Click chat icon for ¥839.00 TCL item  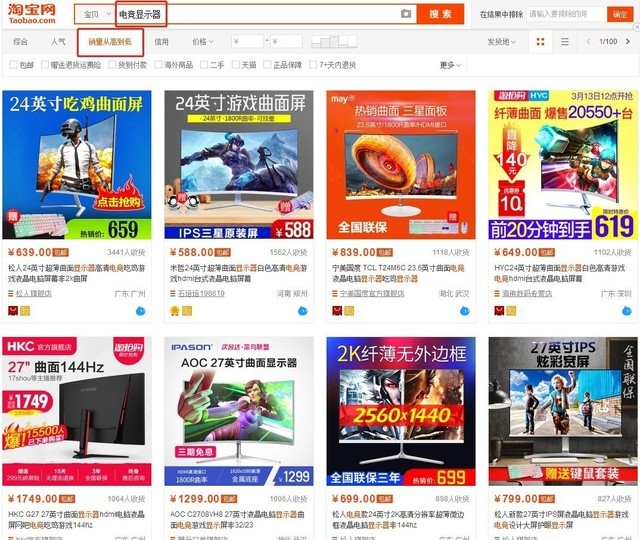[x=464, y=311]
